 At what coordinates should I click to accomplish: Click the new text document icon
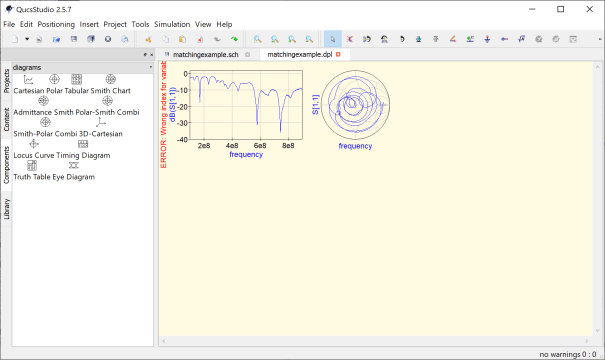39,39
